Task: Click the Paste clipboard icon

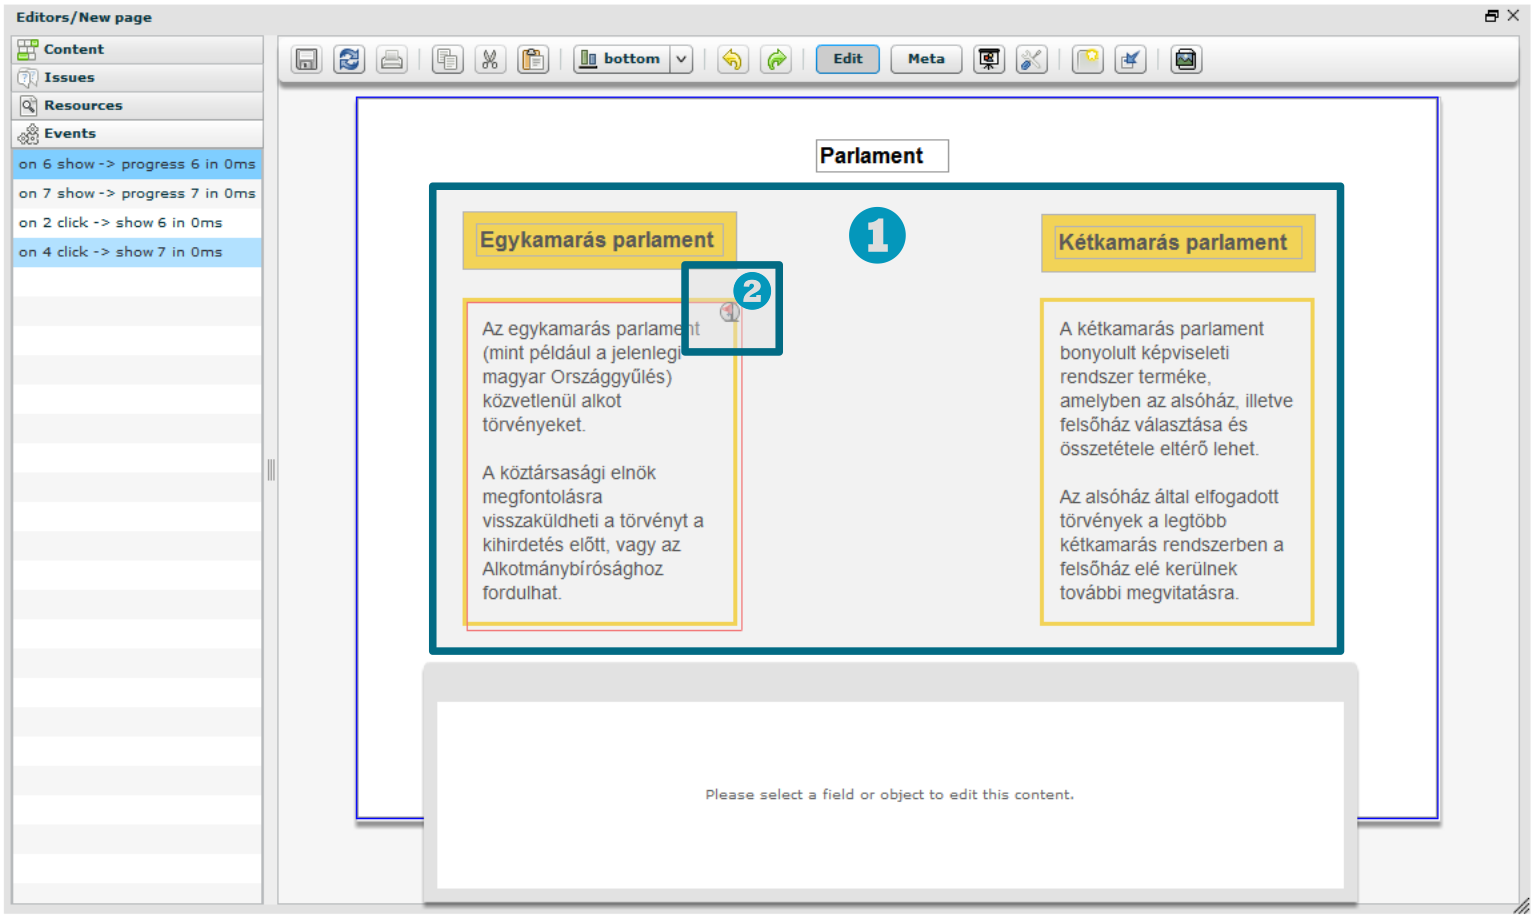Action: [x=533, y=60]
